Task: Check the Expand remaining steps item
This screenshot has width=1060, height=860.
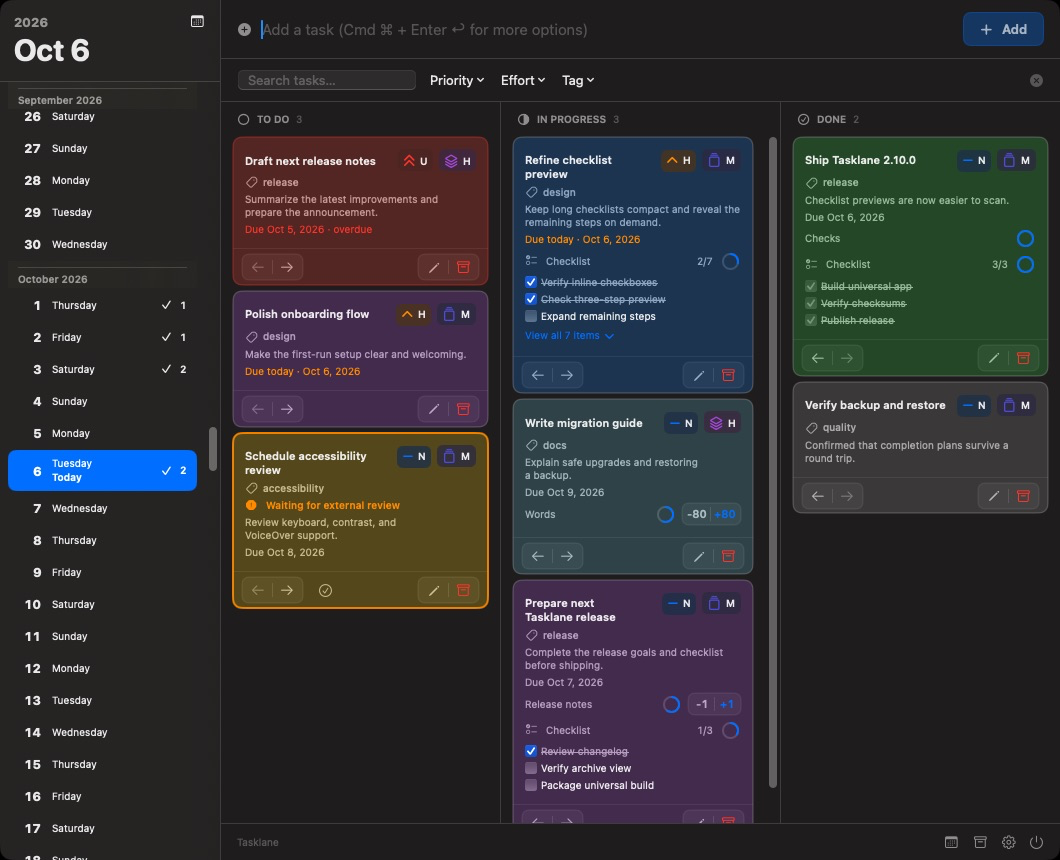Action: [x=531, y=316]
